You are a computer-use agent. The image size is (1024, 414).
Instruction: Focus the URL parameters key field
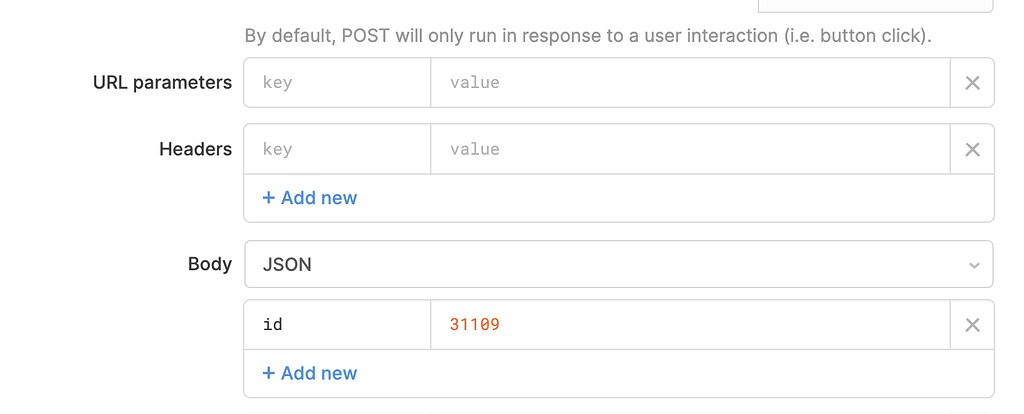(x=337, y=83)
